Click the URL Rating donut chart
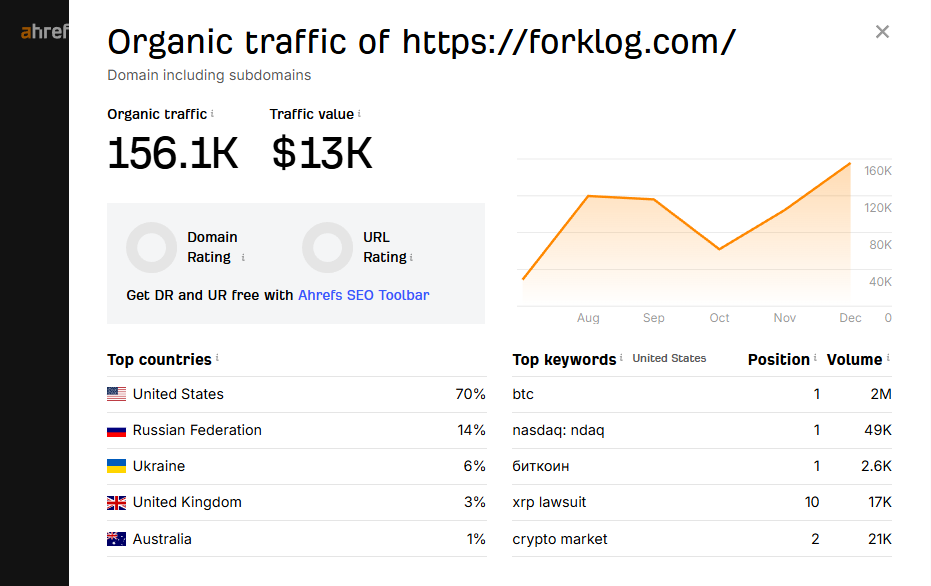 327,247
